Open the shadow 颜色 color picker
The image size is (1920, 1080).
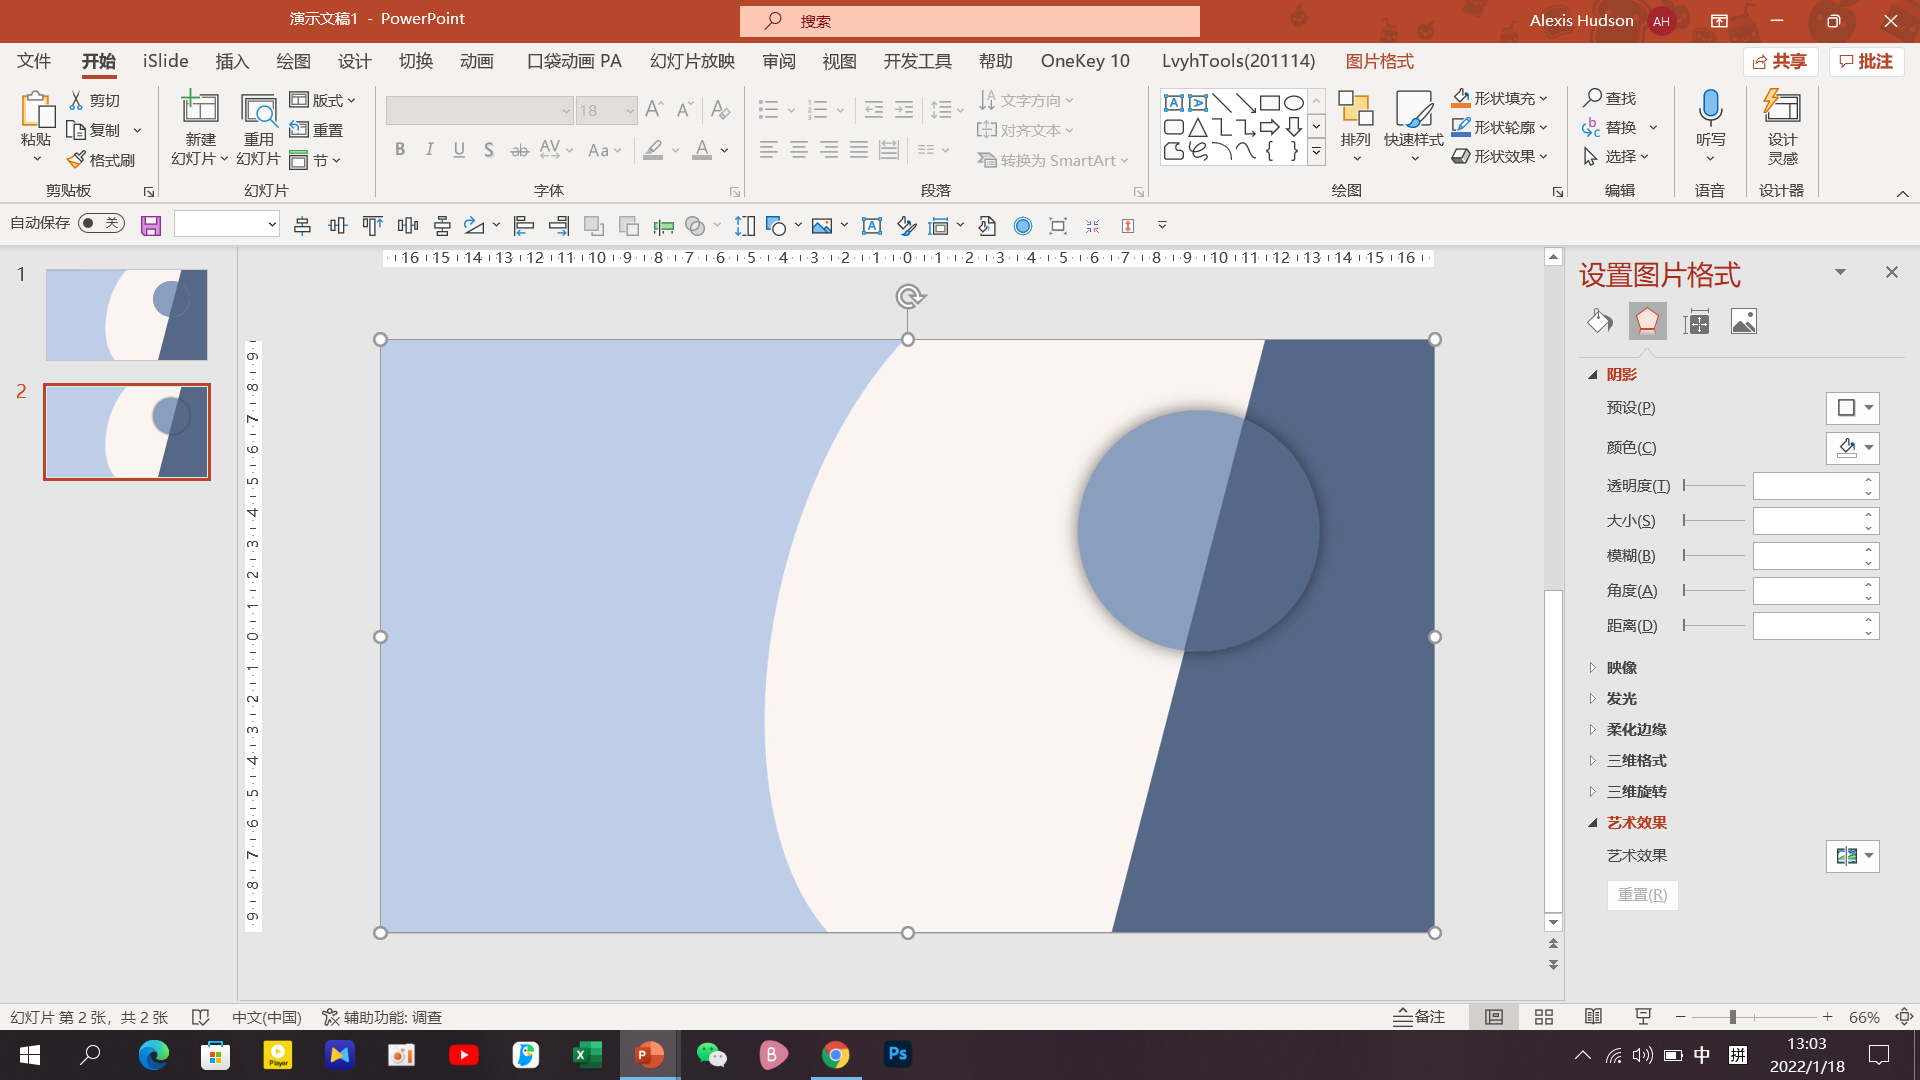click(1853, 448)
